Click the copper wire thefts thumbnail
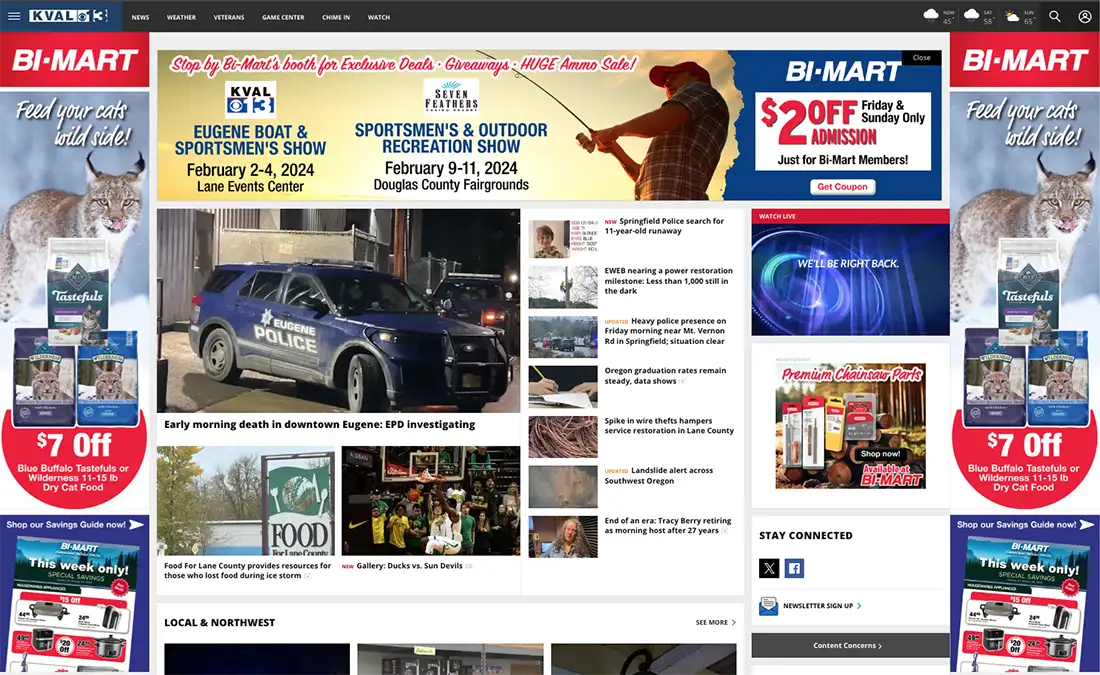This screenshot has height=675, width=1100. 563,436
